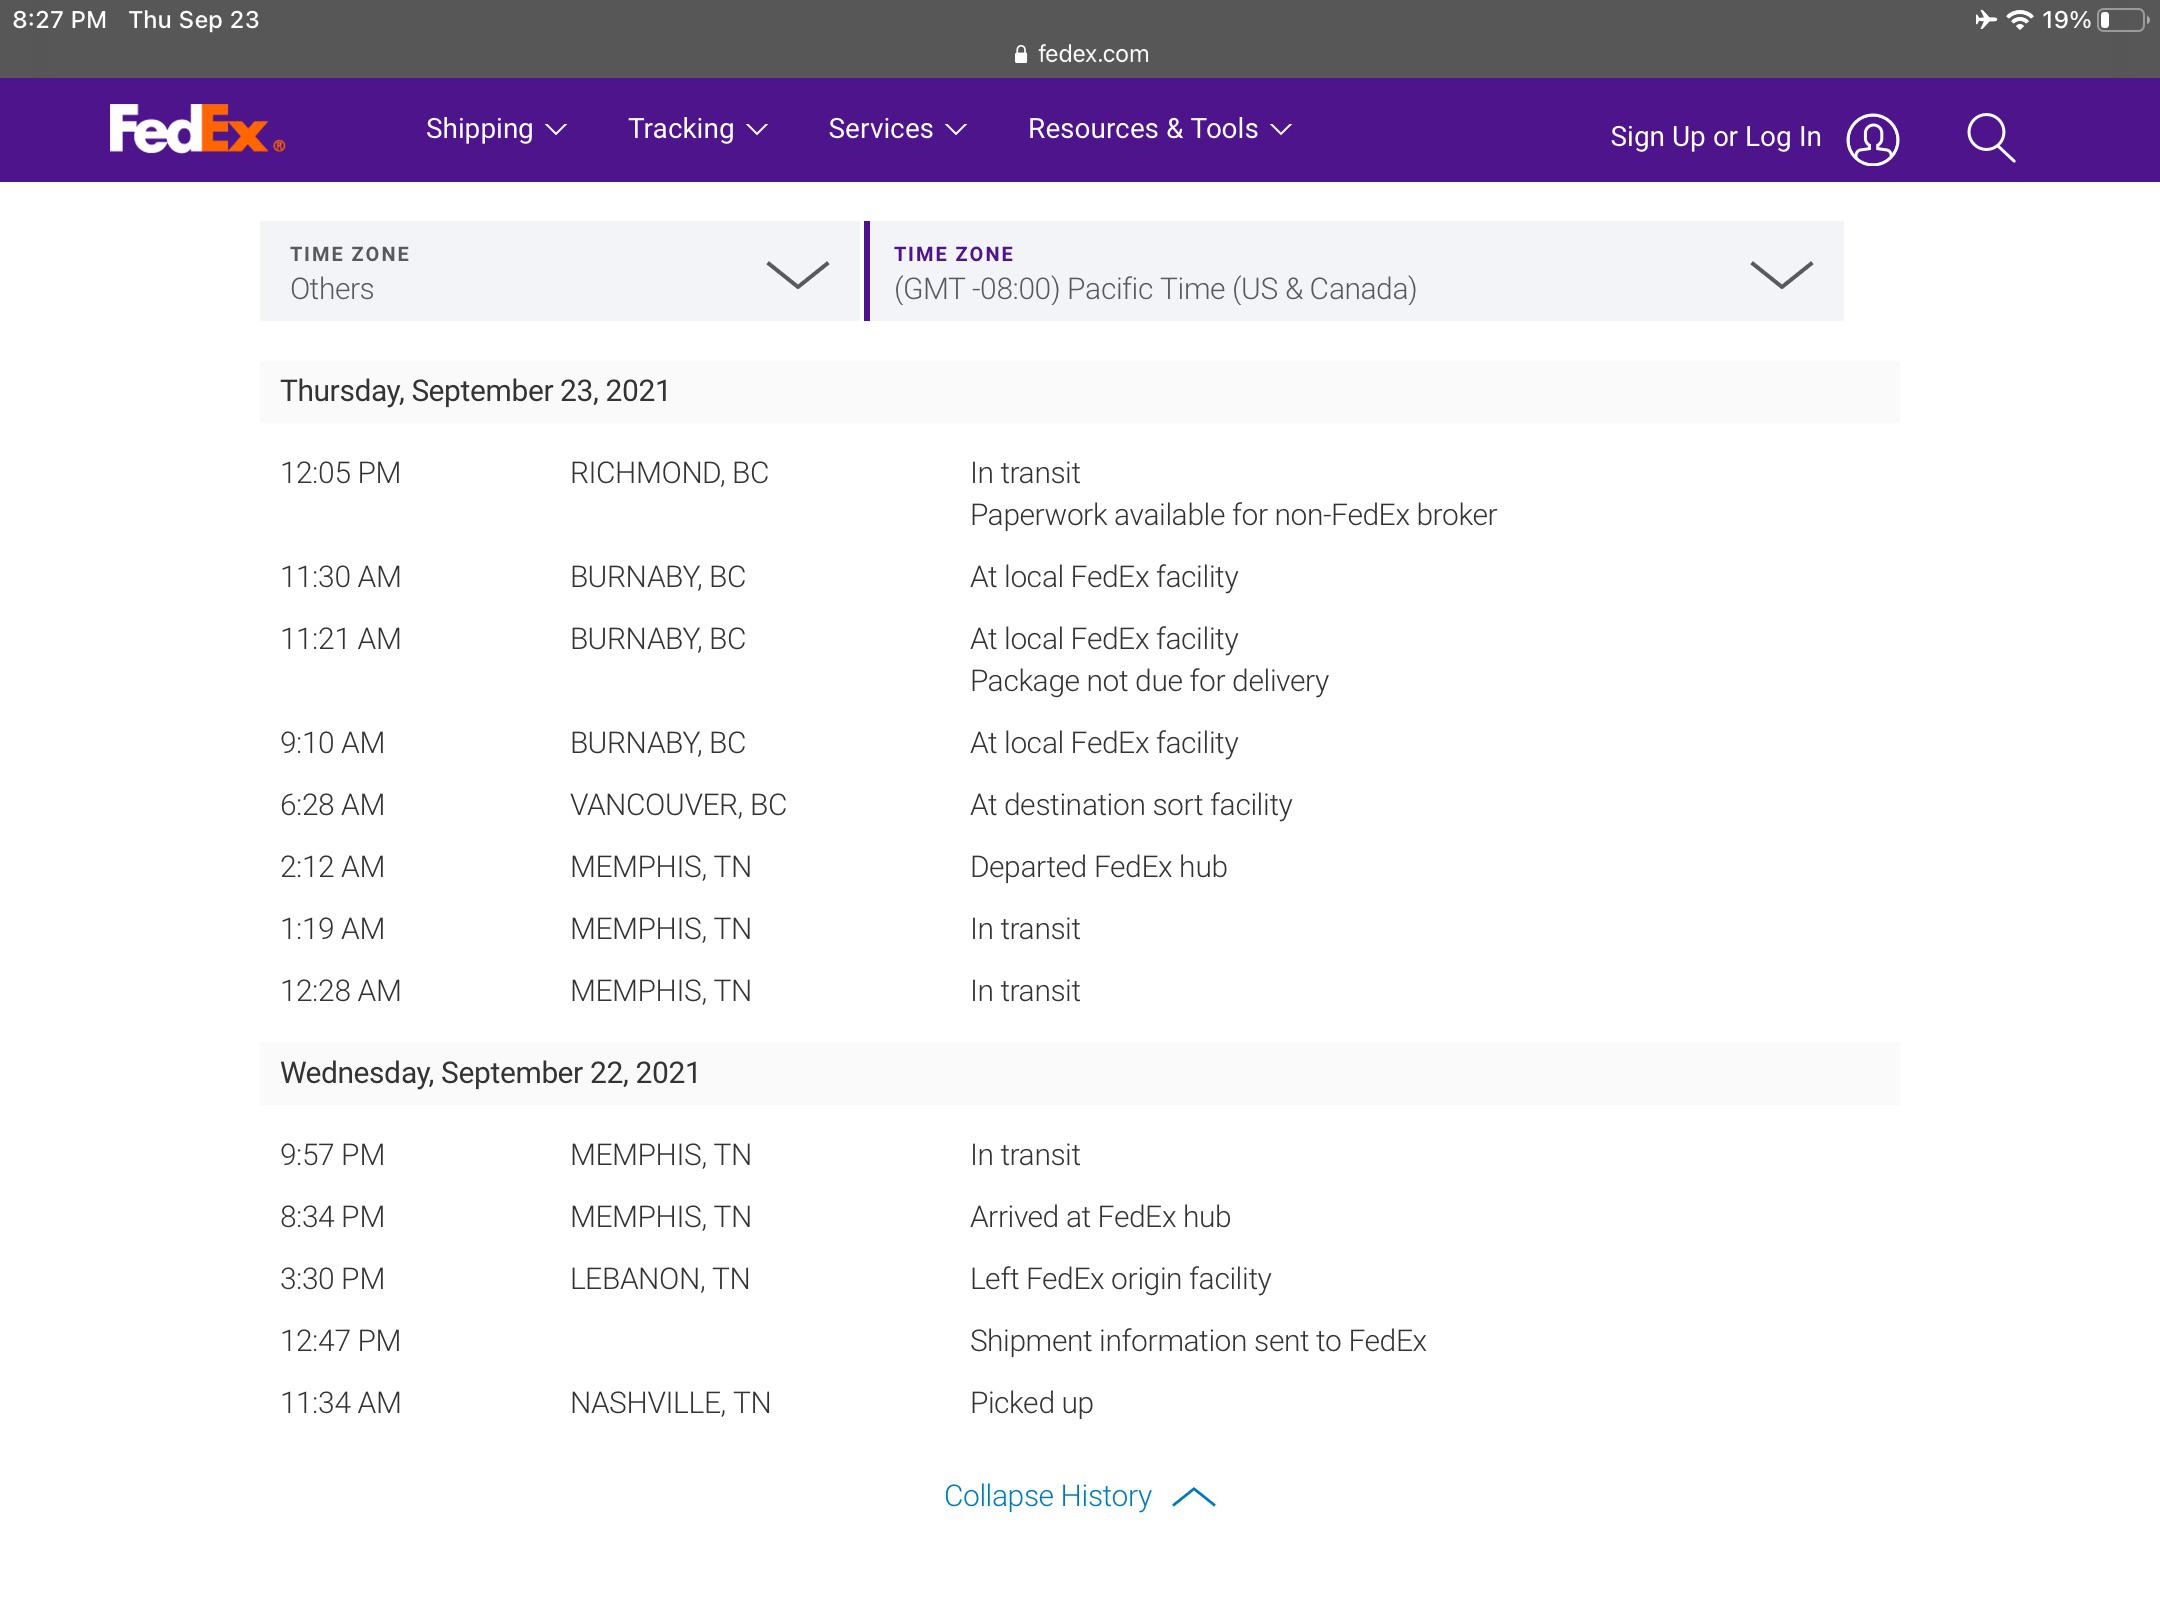
Task: Select LEBANON, TN location
Action: 660,1279
